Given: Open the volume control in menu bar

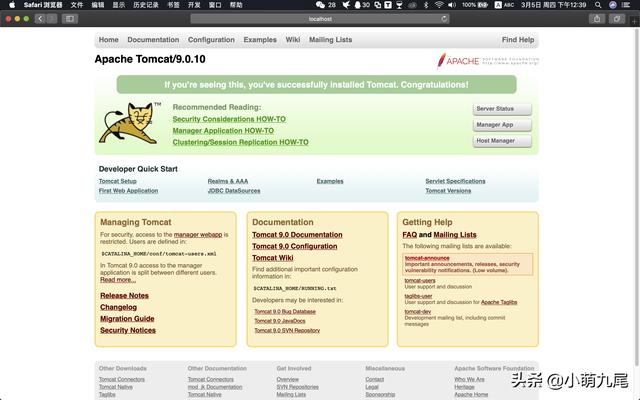Looking at the screenshot, I should click(452, 5).
